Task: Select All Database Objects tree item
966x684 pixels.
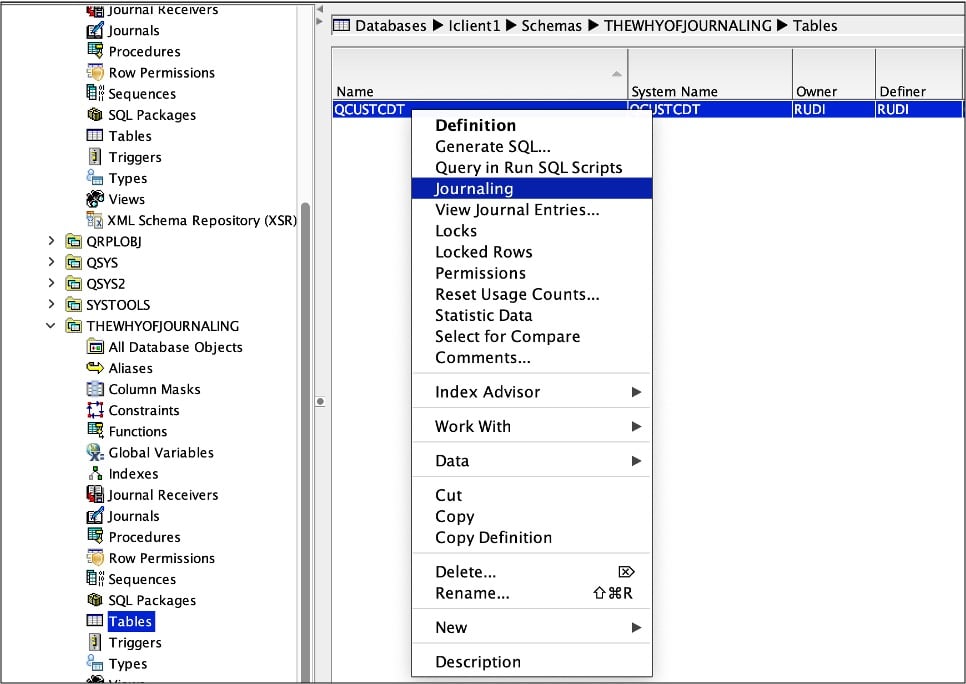Action: click(x=175, y=347)
